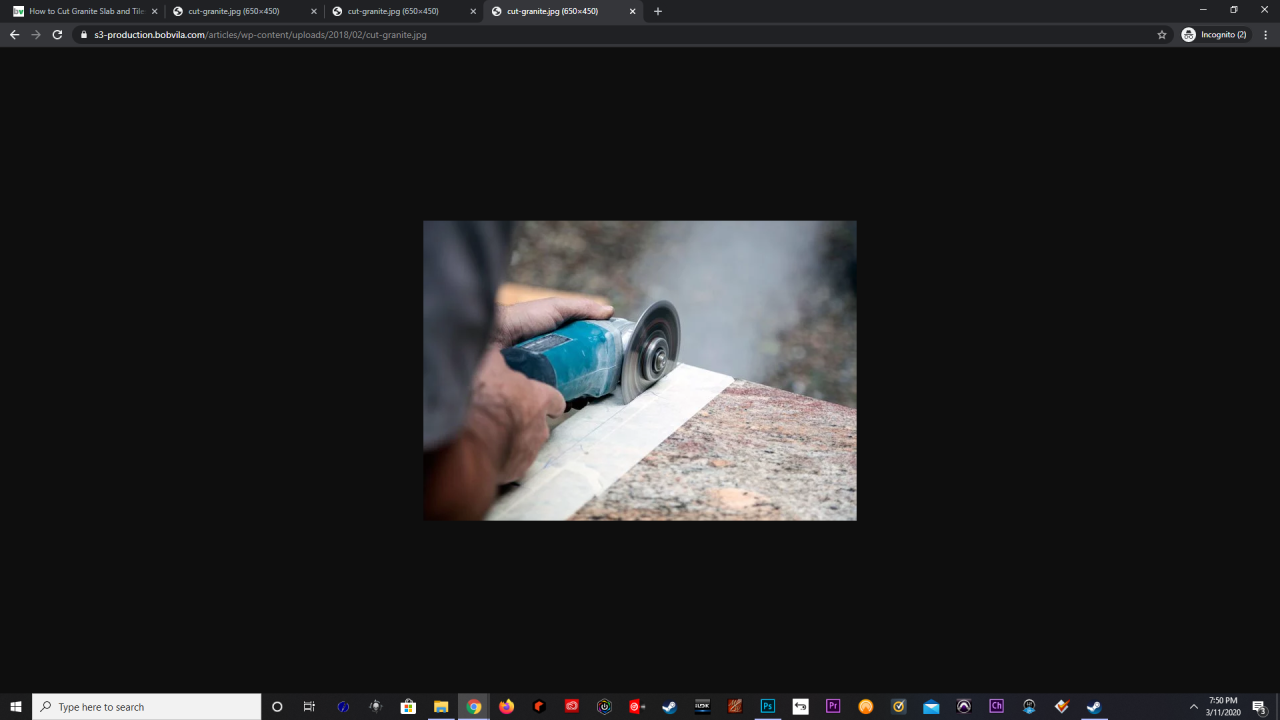Show hidden system tray icons
Viewport: 1280px width, 720px height.
[x=1193, y=707]
